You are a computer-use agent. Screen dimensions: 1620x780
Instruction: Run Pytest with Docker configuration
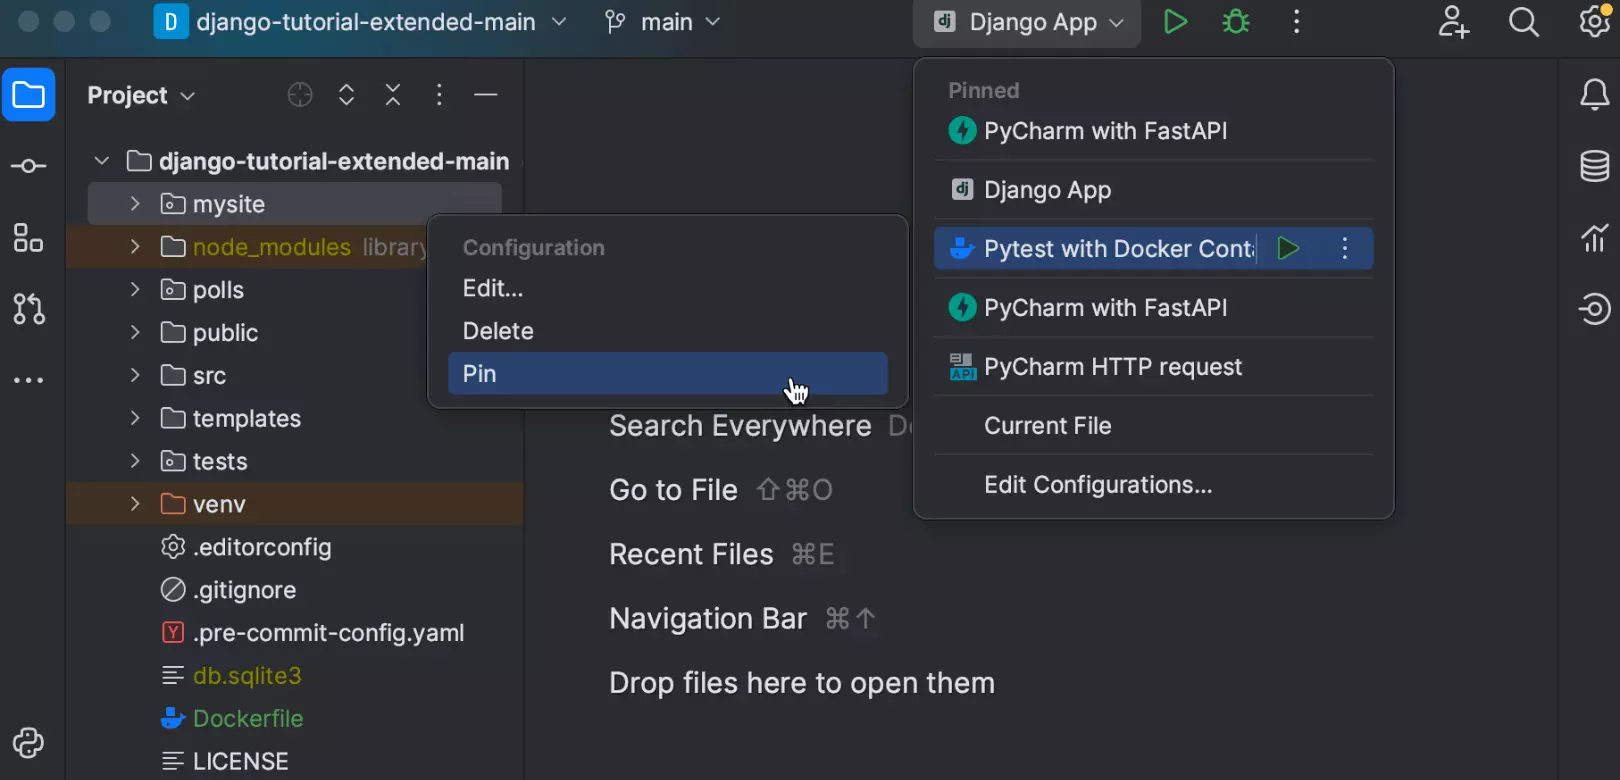pyautogui.click(x=1288, y=249)
